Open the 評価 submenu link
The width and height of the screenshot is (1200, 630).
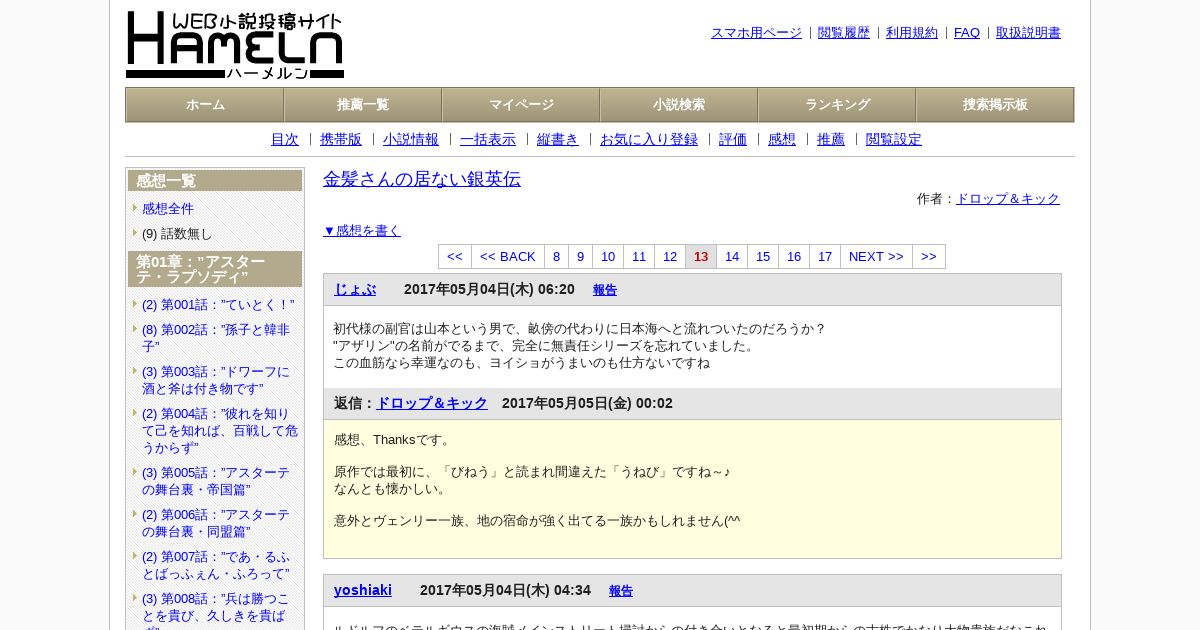[x=733, y=140]
